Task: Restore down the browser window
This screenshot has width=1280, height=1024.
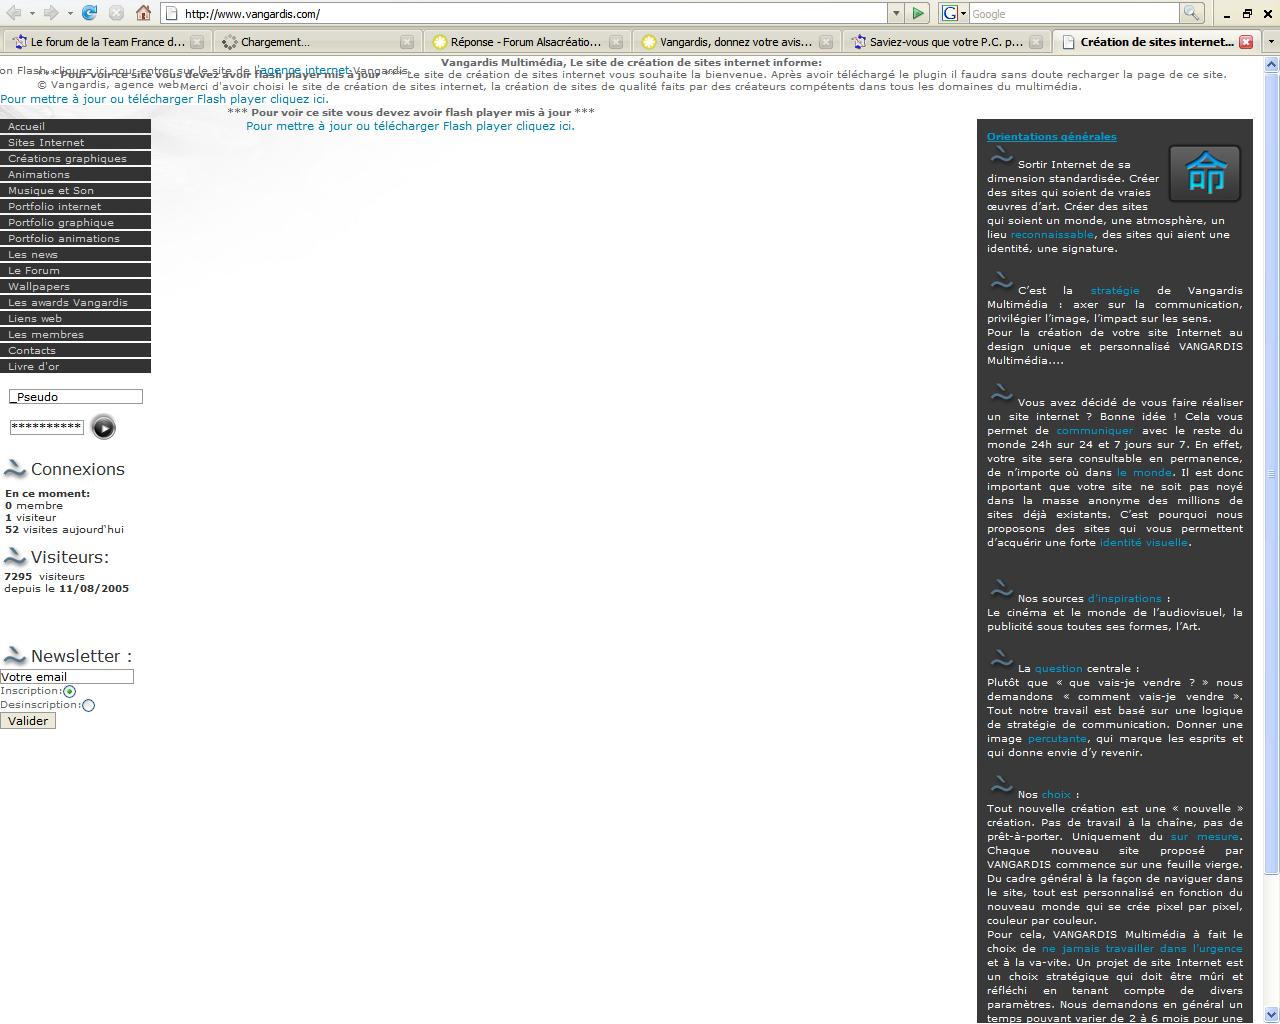Action: pyautogui.click(x=1247, y=13)
